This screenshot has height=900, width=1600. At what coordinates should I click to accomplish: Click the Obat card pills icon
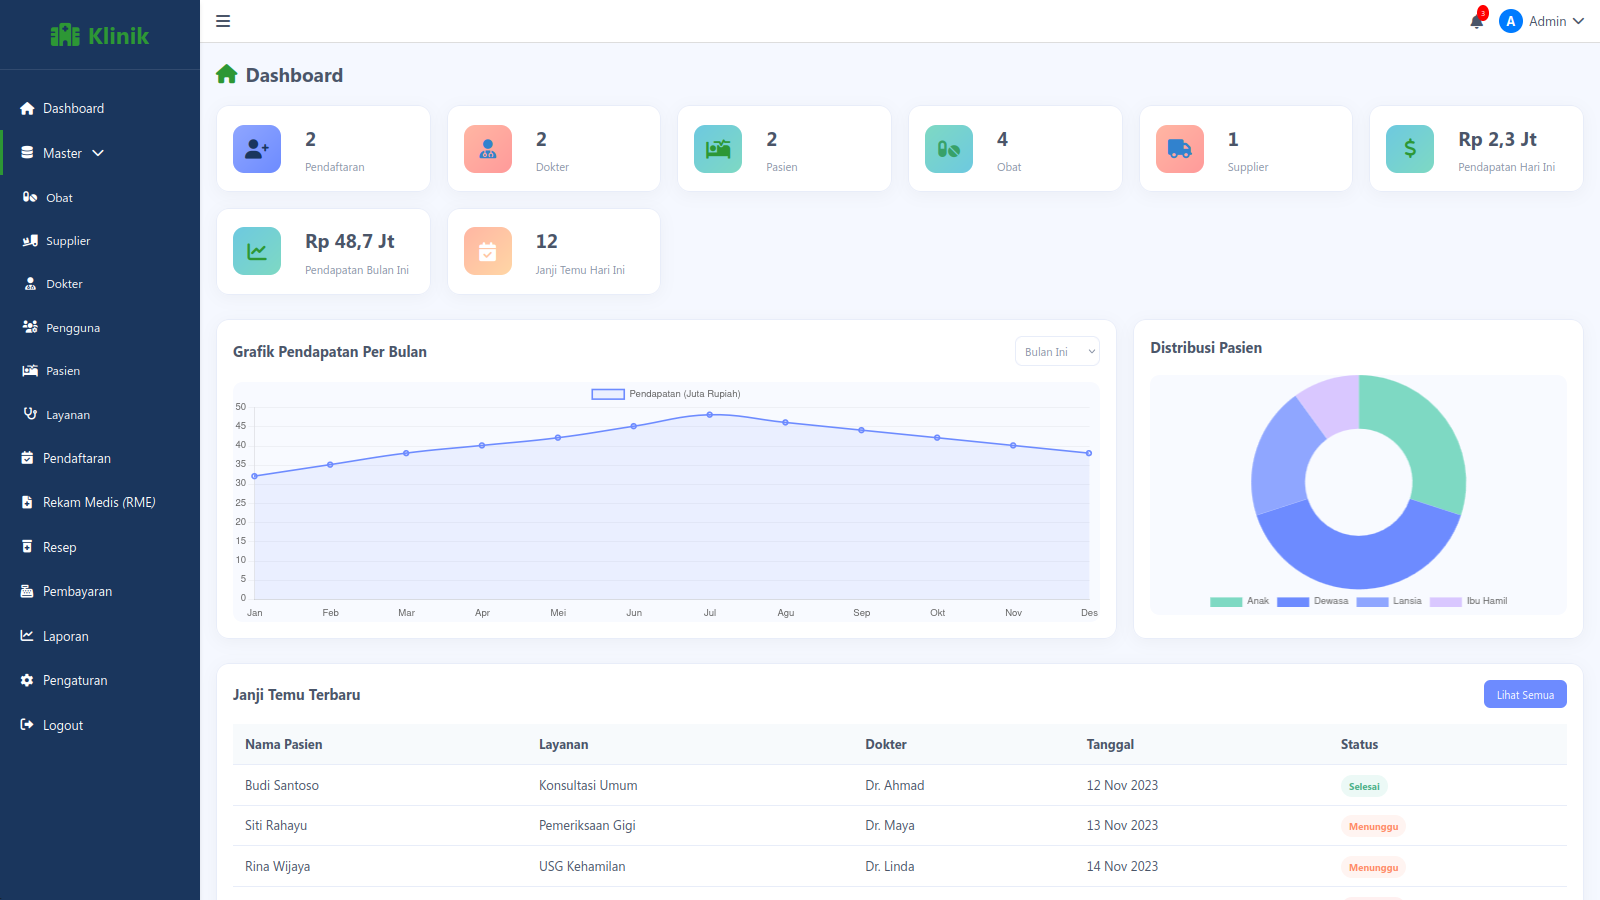[949, 149]
